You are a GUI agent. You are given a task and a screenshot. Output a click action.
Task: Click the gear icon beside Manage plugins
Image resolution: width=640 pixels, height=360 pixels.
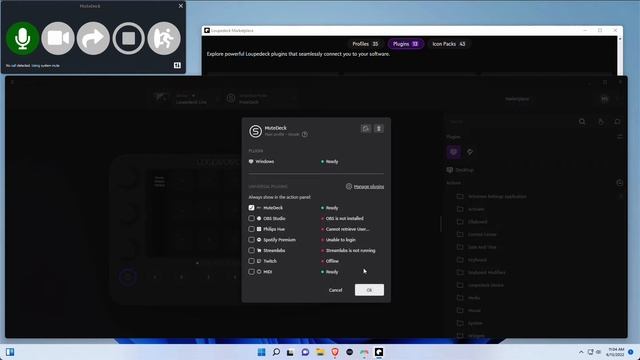point(349,186)
